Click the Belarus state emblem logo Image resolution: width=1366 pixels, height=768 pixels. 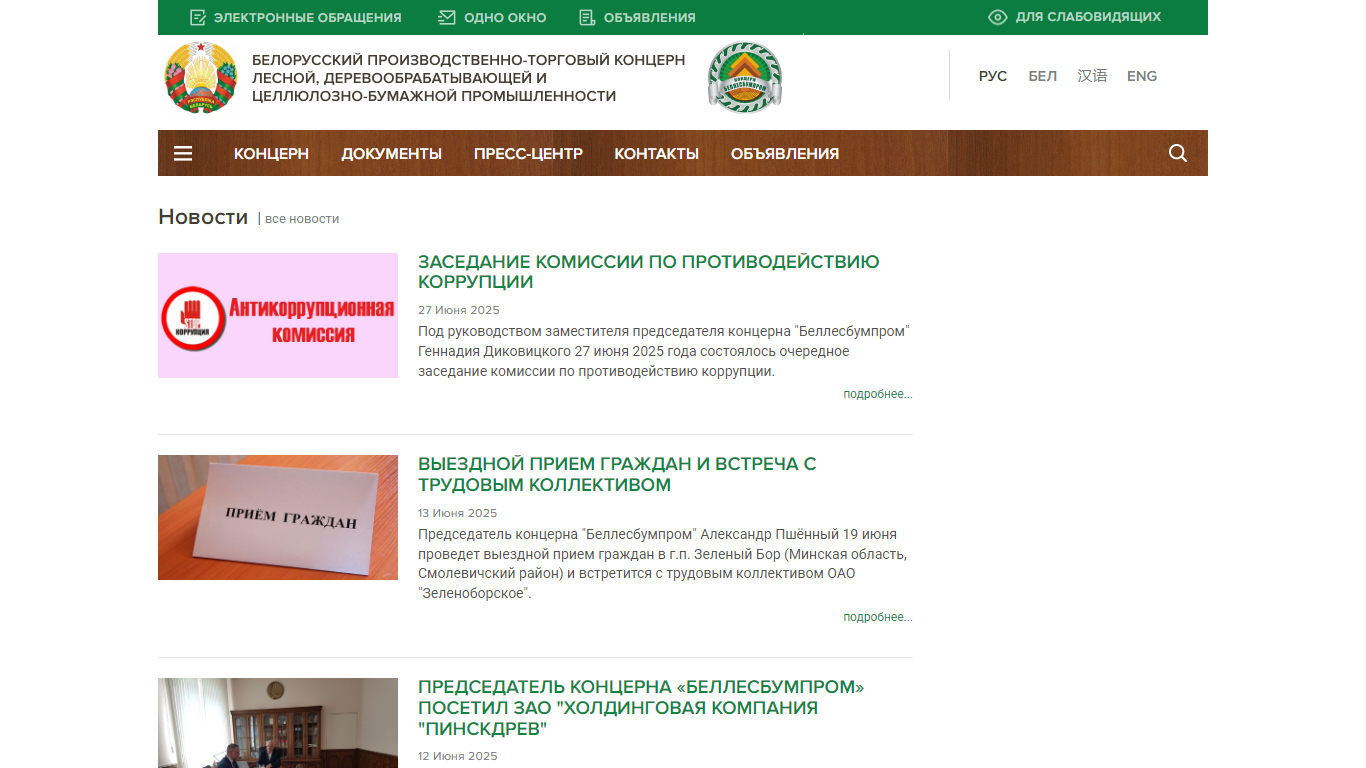pos(201,77)
